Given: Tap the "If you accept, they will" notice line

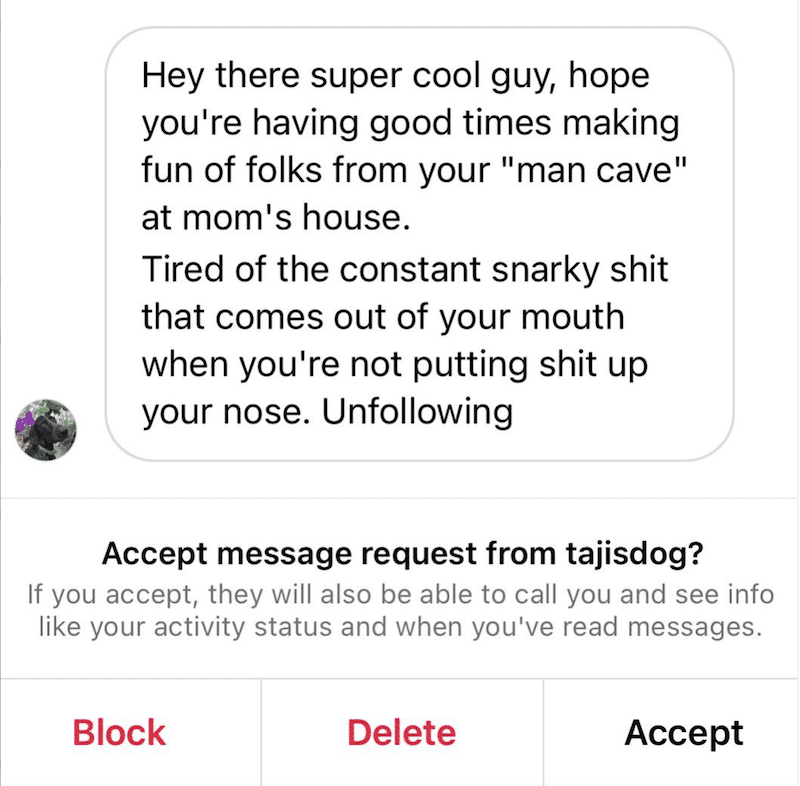Looking at the screenshot, I should (401, 595).
